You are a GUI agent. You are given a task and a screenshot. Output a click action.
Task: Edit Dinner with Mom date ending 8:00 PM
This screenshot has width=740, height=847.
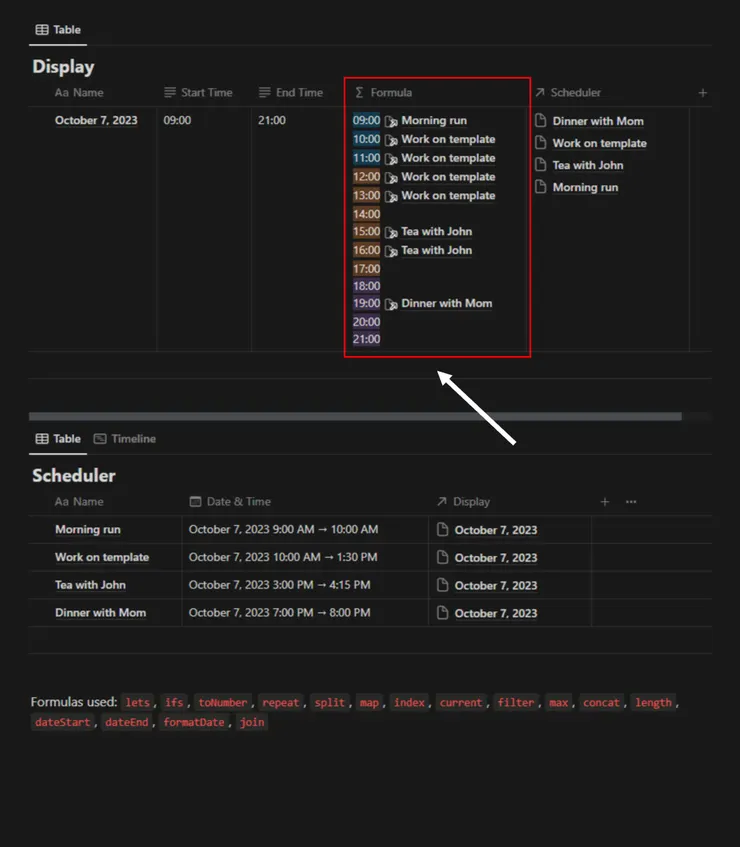[x=279, y=613]
